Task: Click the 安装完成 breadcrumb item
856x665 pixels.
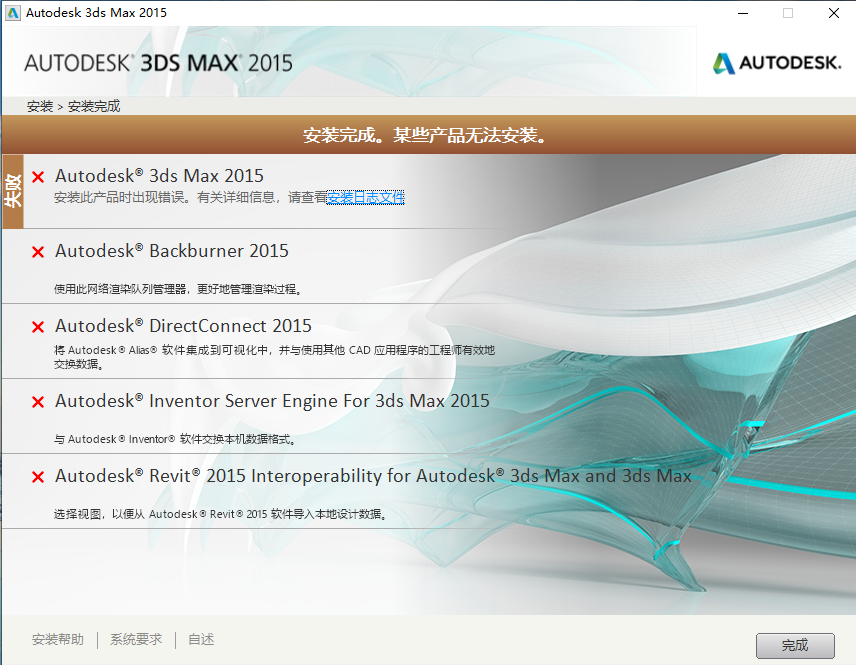Action: coord(94,106)
